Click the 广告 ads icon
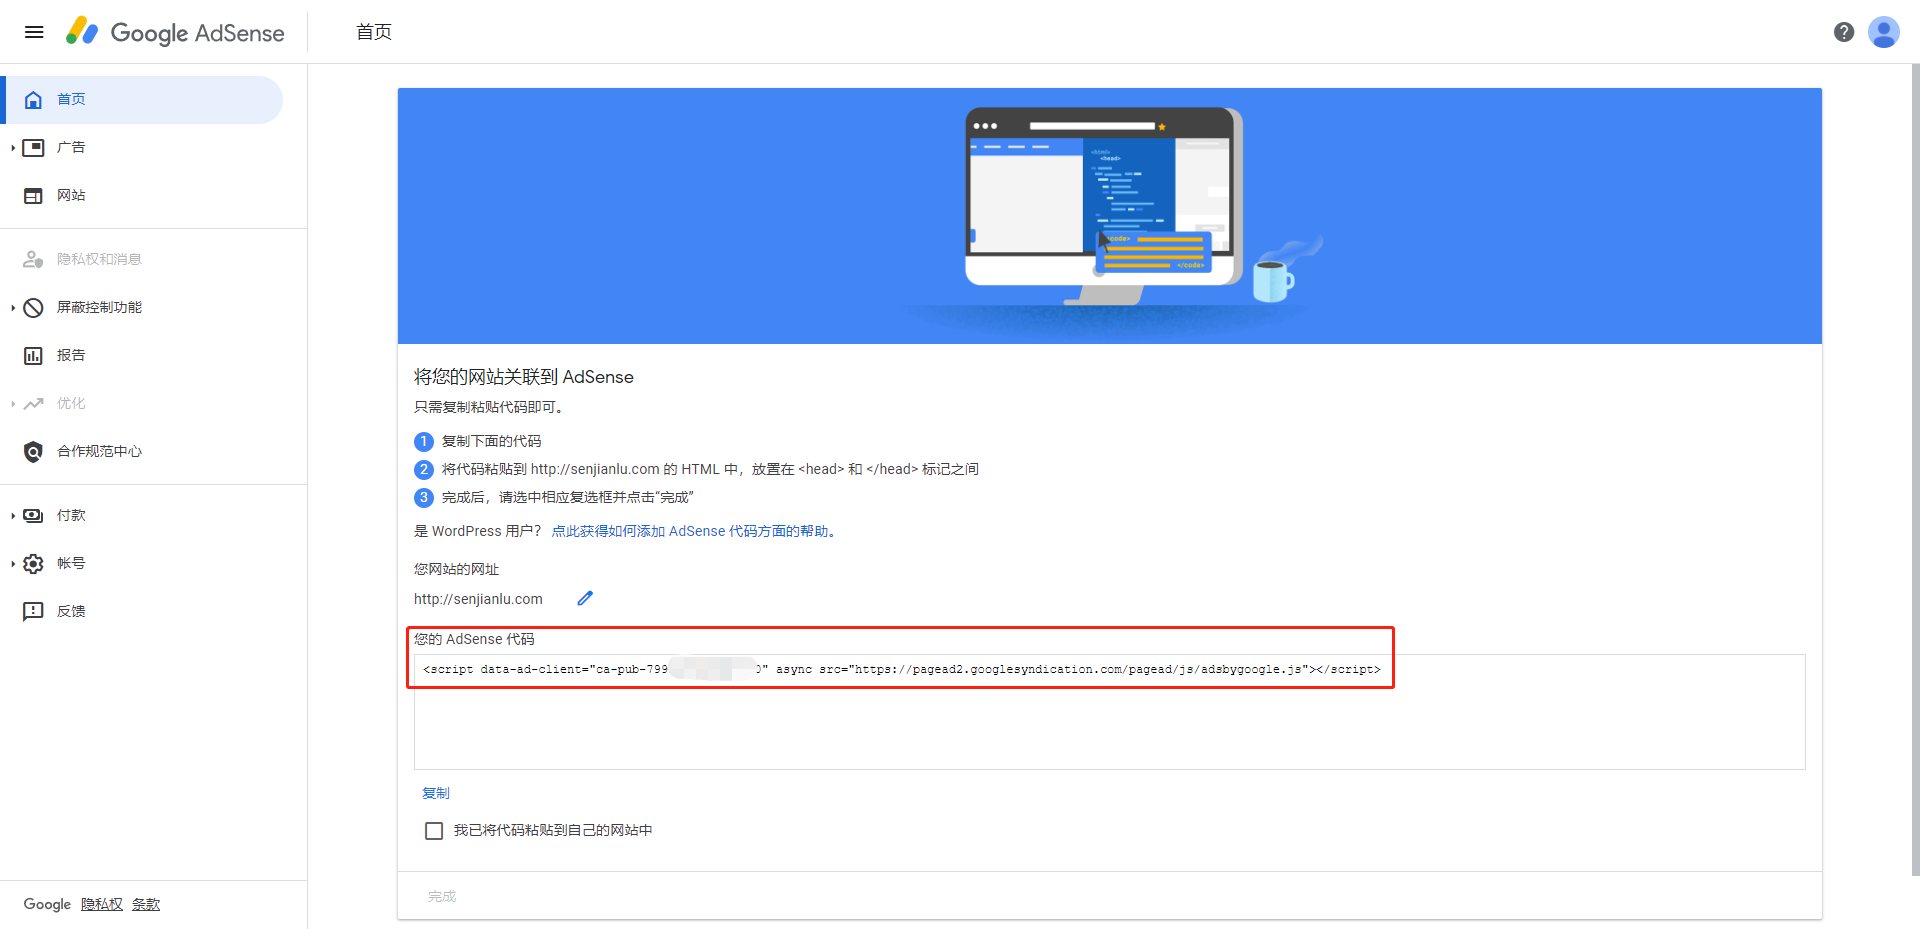 point(33,148)
